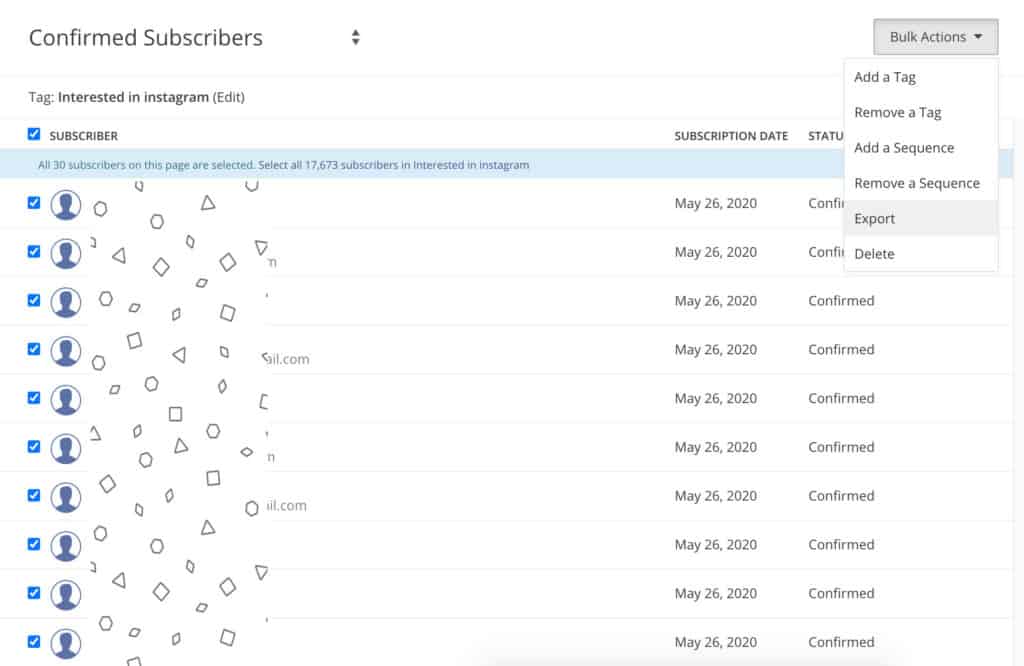Uncheck the sixth subscriber row's checkbox
1024x666 pixels.
point(34,447)
